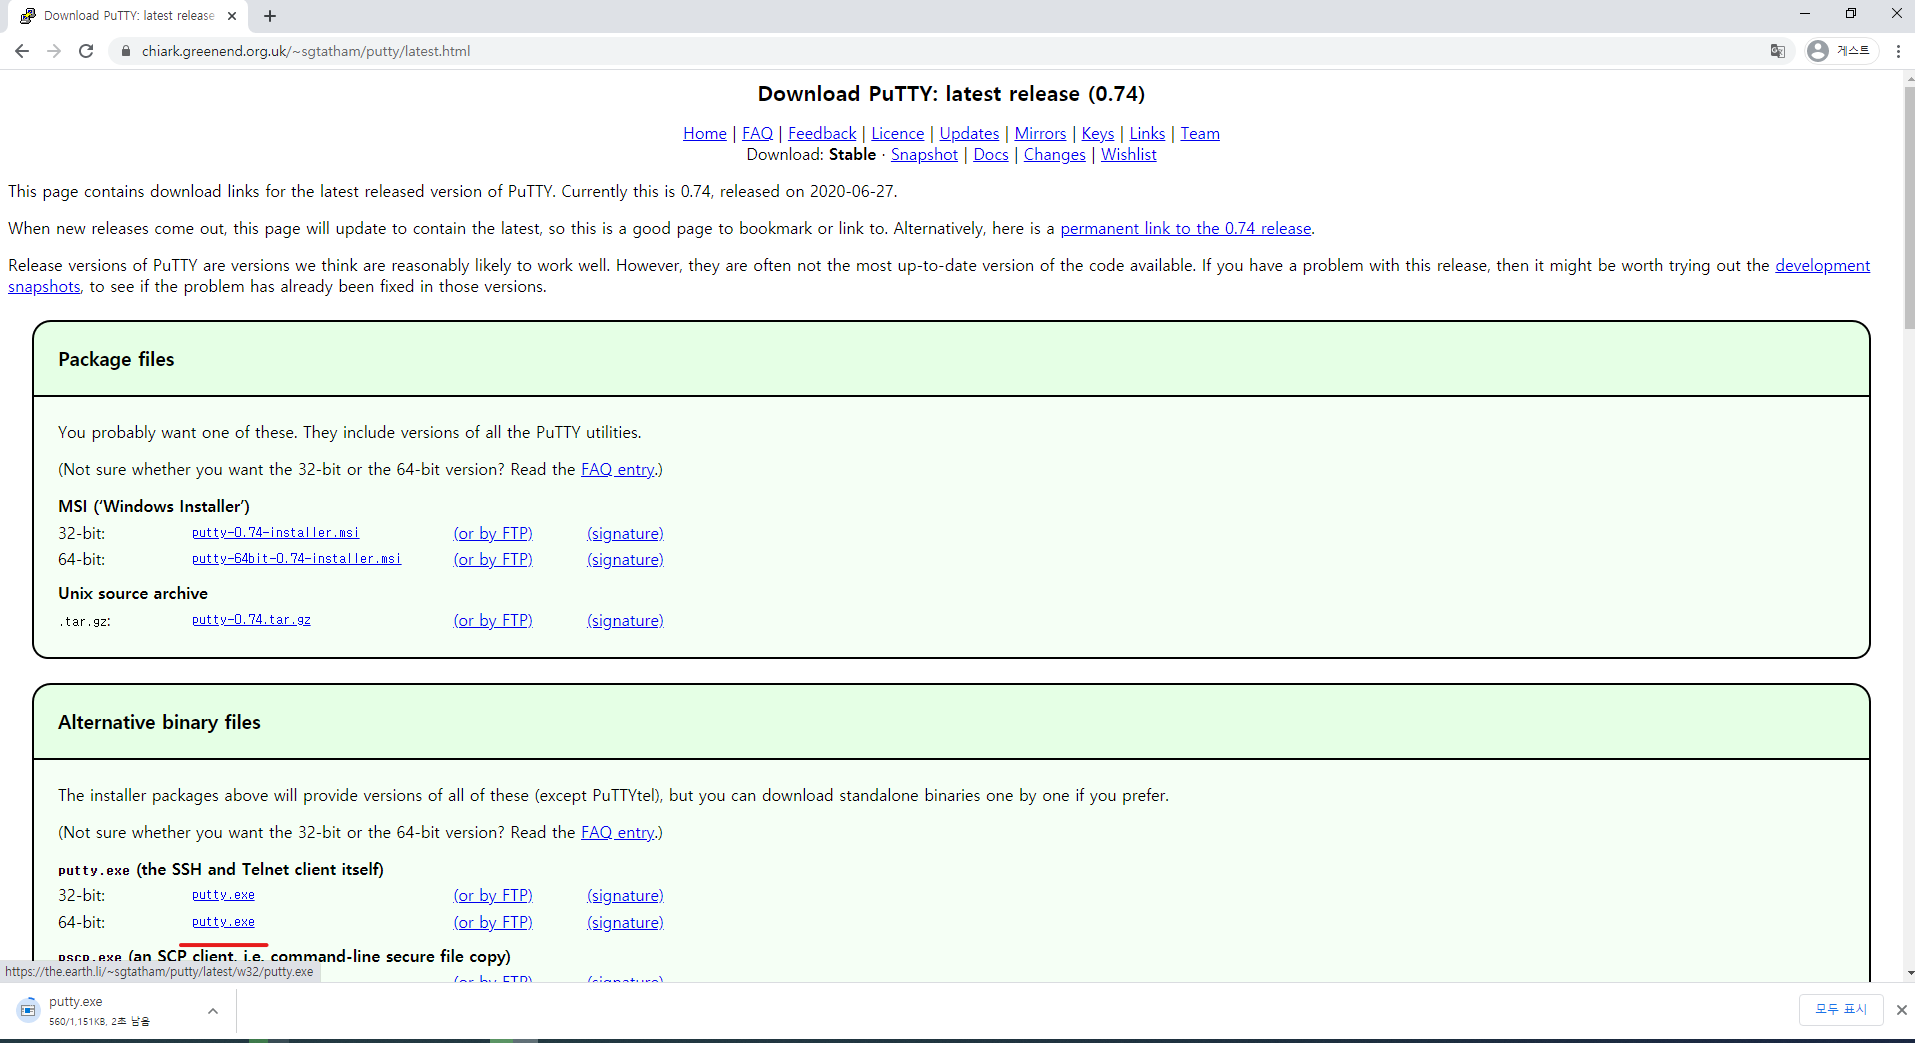Click the Show all downloads button
Viewport: 1915px width, 1043px height.
[x=1841, y=1010]
